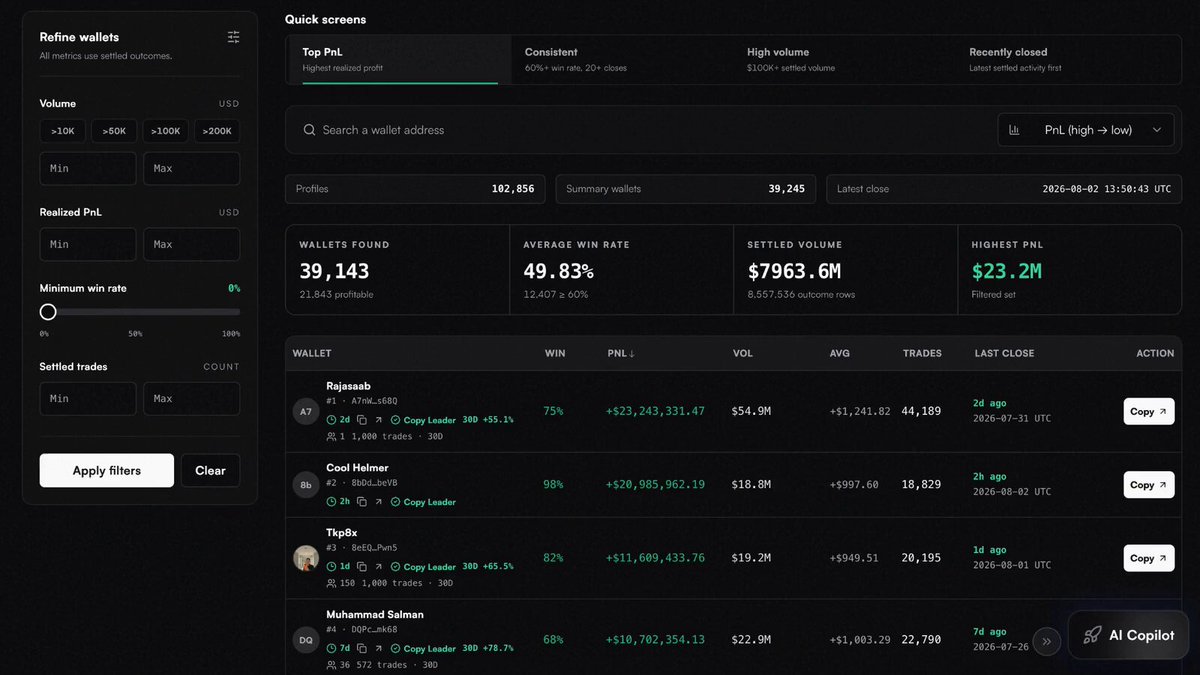Open Rajasaab's wallet via the arrow icon

[378, 420]
